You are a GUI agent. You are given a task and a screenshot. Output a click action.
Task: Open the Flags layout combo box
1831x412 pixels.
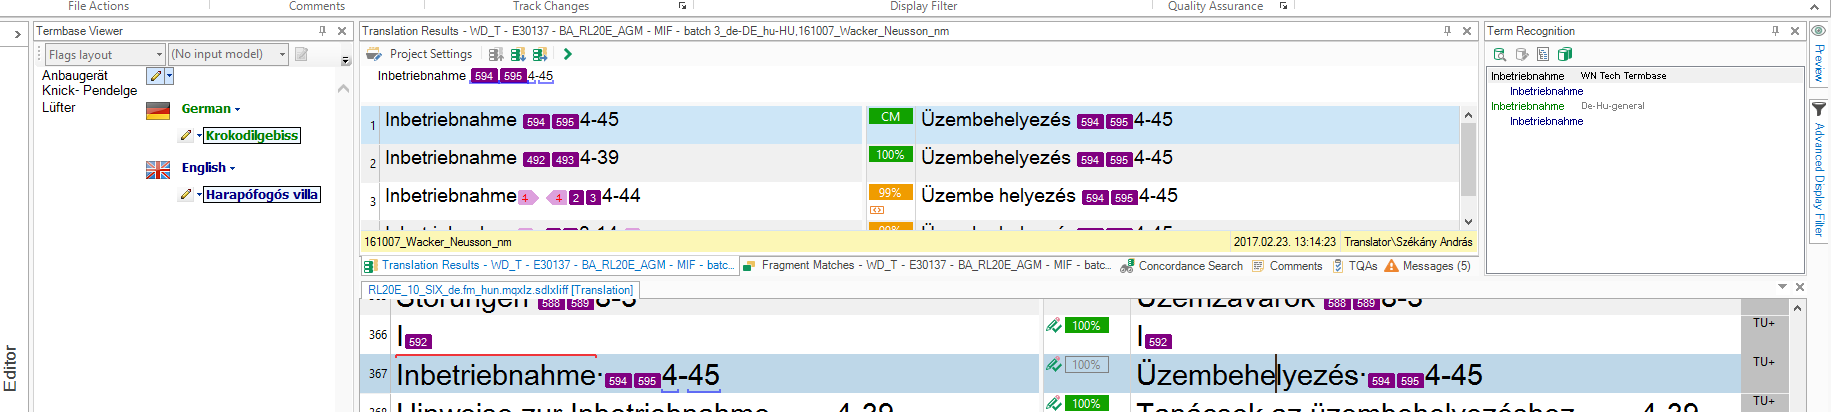click(105, 54)
